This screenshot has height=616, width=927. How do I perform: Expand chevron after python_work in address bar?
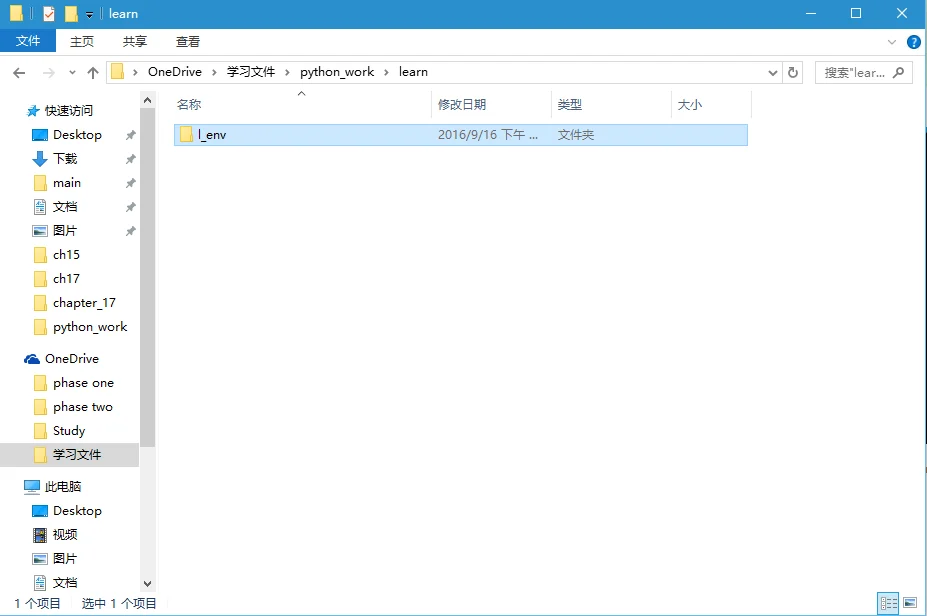[x=386, y=72]
